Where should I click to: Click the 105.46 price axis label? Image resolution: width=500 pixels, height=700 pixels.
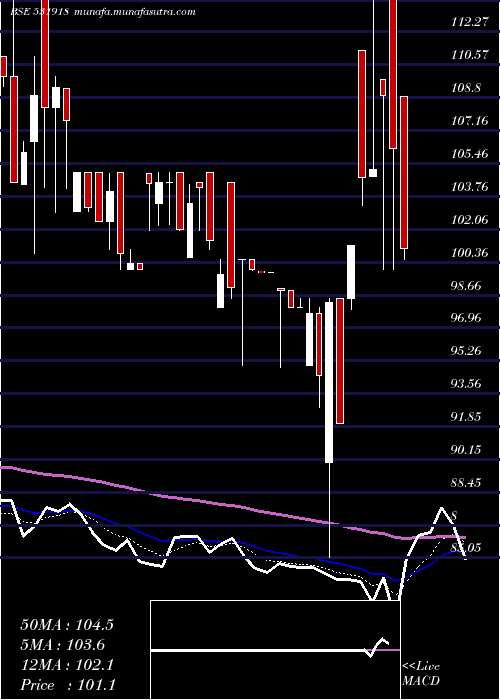point(470,154)
